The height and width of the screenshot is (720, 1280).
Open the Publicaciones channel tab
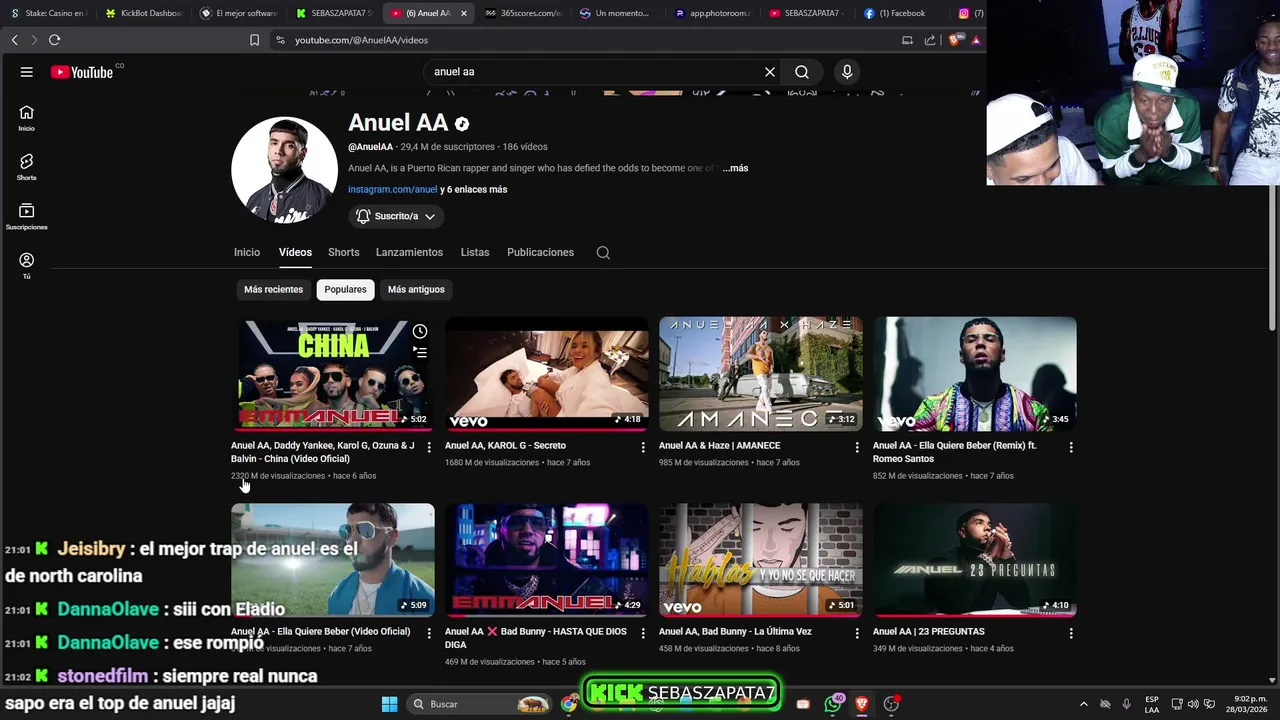[540, 253]
